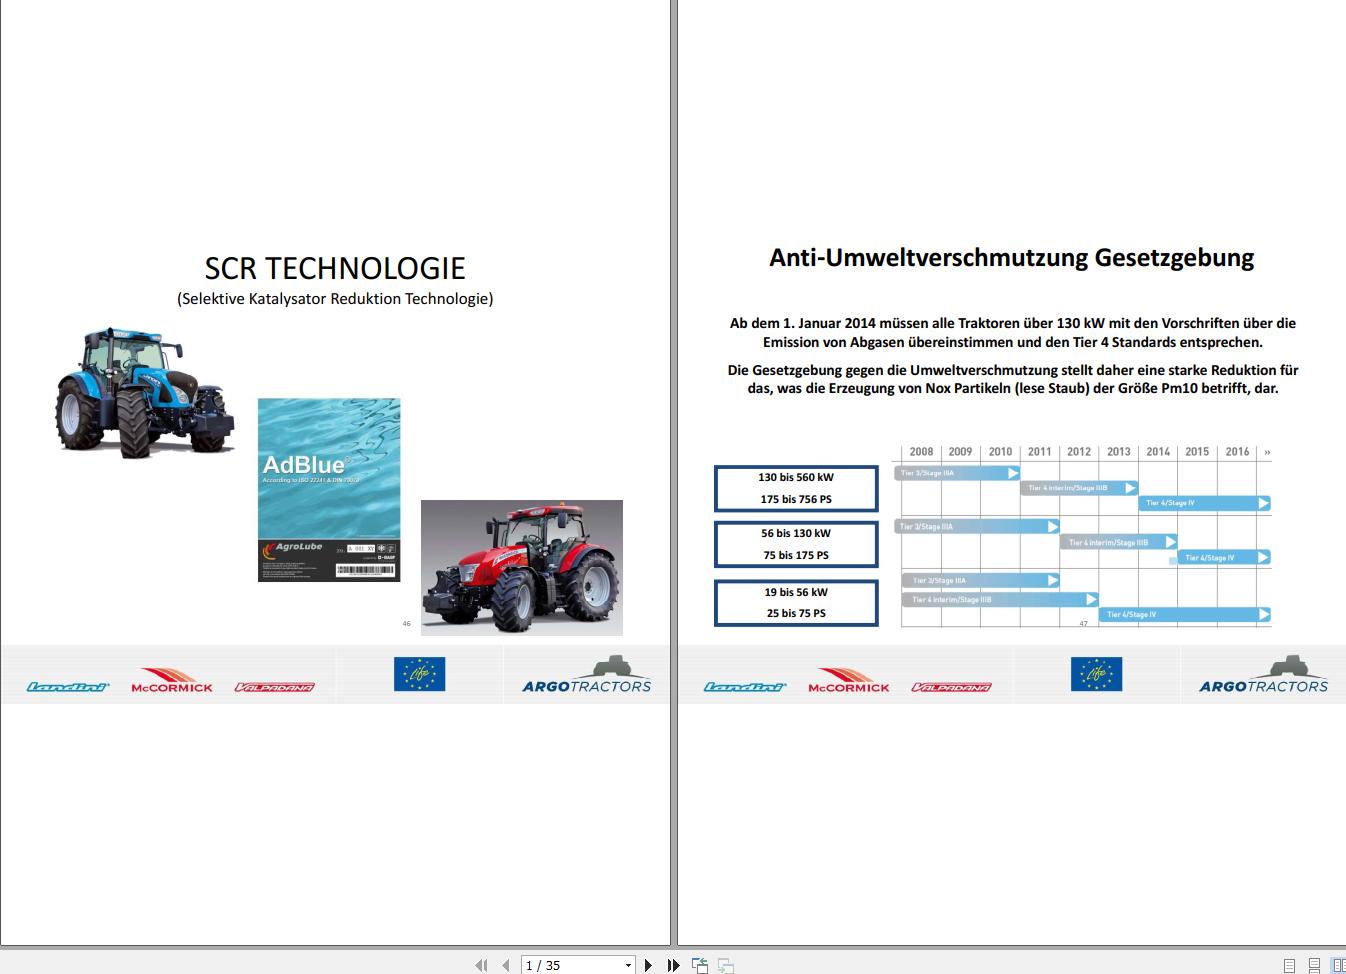Switch to continuous scrolling layout
The width and height of the screenshot is (1346, 974).
point(1313,965)
